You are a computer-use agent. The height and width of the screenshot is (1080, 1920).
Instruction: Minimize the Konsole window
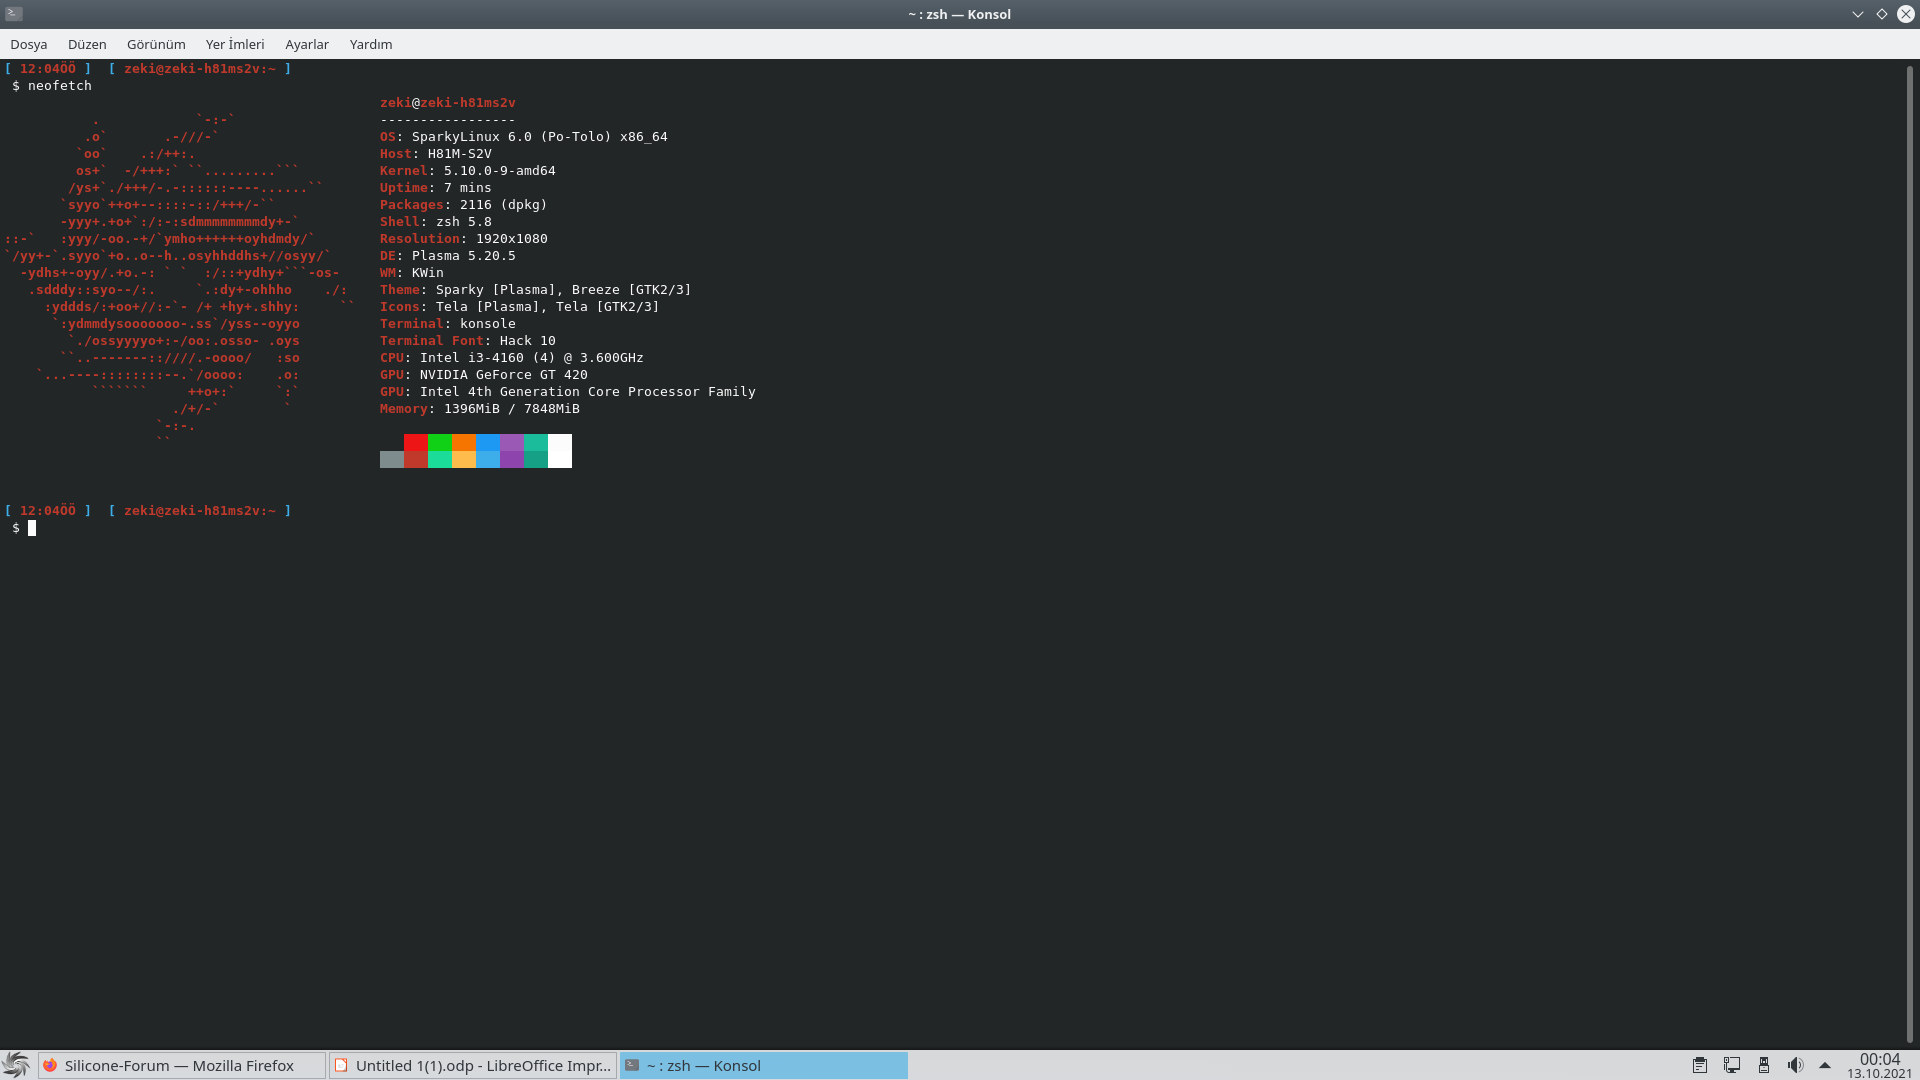pos(1858,14)
